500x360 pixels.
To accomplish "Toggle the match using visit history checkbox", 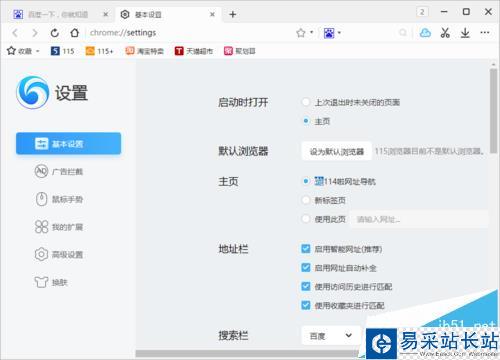I will pyautogui.click(x=305, y=286).
